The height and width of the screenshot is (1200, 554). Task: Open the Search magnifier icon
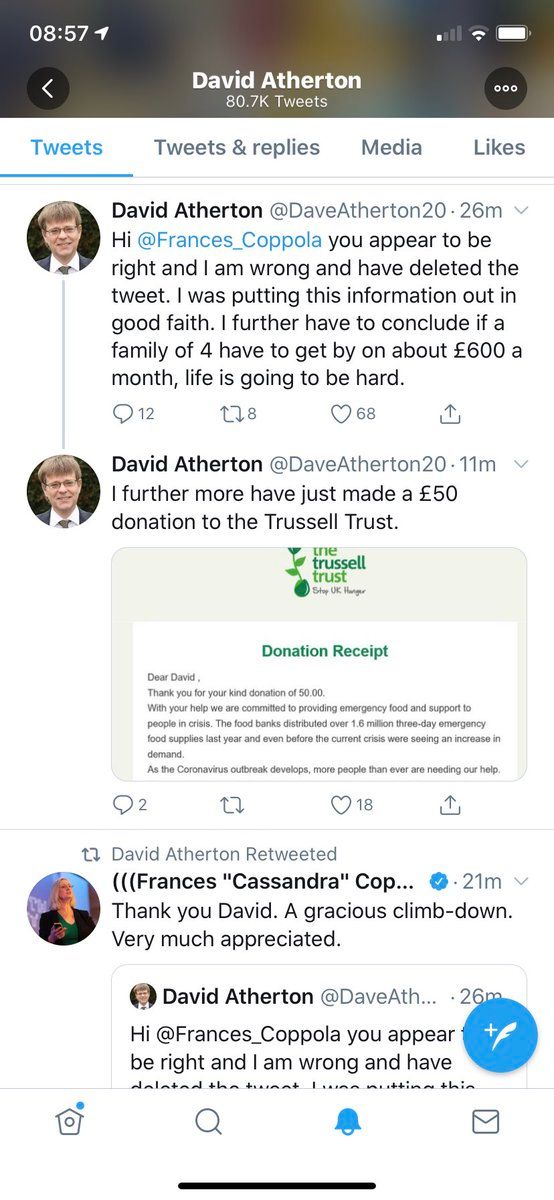pos(208,1122)
